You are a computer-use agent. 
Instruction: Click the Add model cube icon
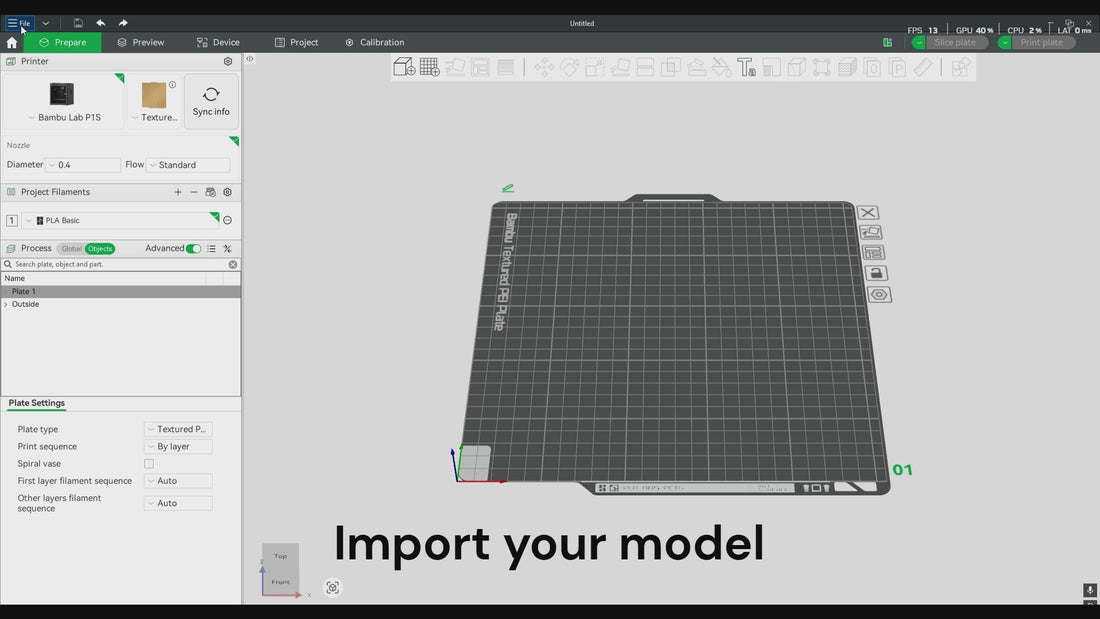pyautogui.click(x=404, y=67)
